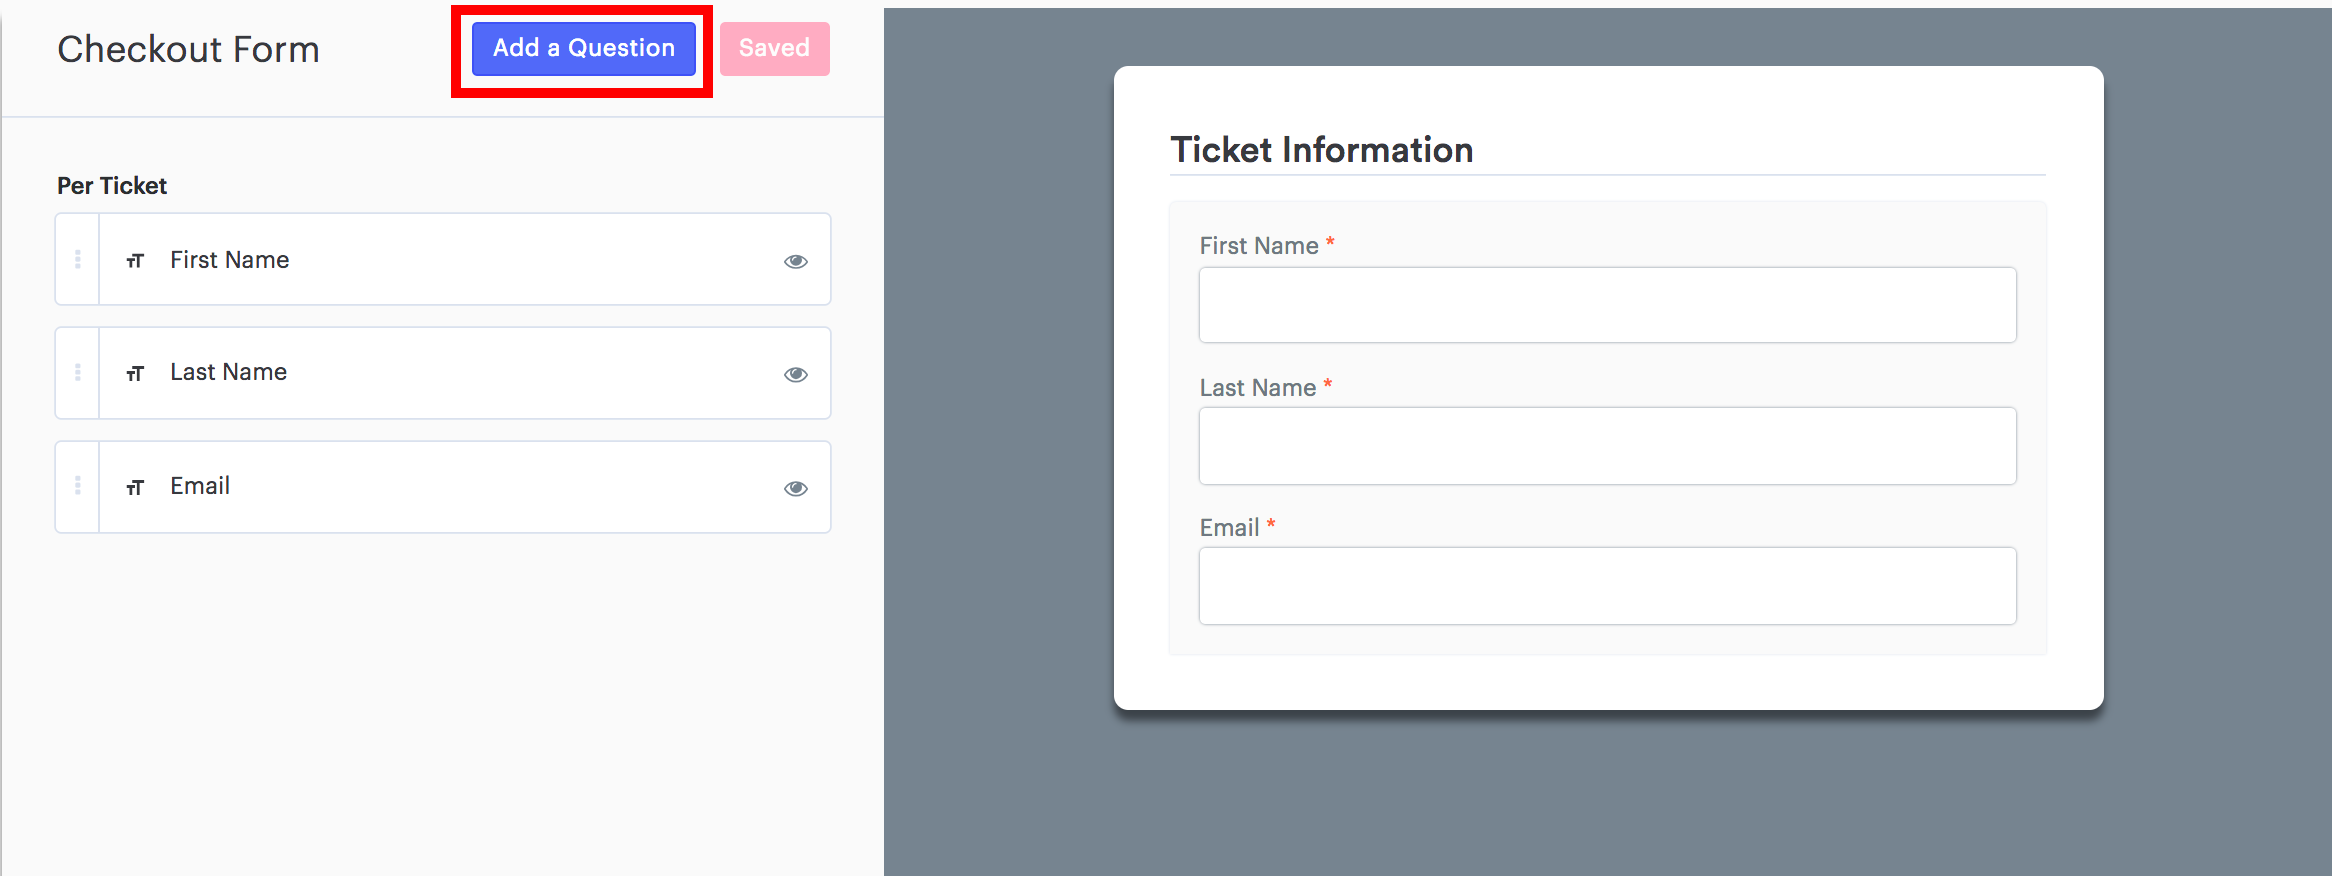The width and height of the screenshot is (2332, 876).
Task: Click the Add a Question button
Action: pos(584,48)
